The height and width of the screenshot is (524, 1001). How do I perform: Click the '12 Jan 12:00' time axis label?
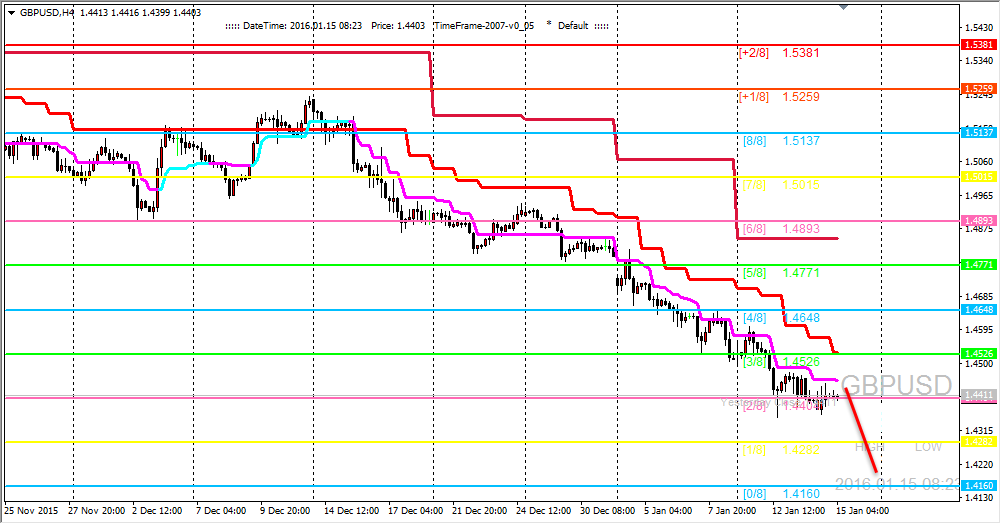point(798,511)
